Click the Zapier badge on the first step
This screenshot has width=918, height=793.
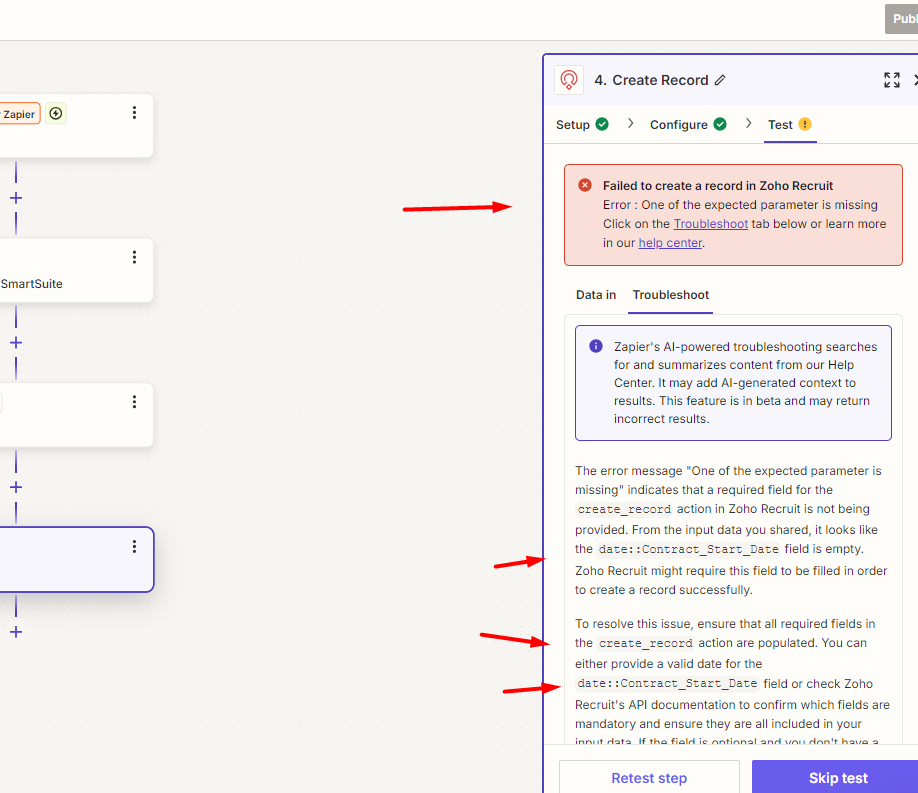(x=19, y=114)
